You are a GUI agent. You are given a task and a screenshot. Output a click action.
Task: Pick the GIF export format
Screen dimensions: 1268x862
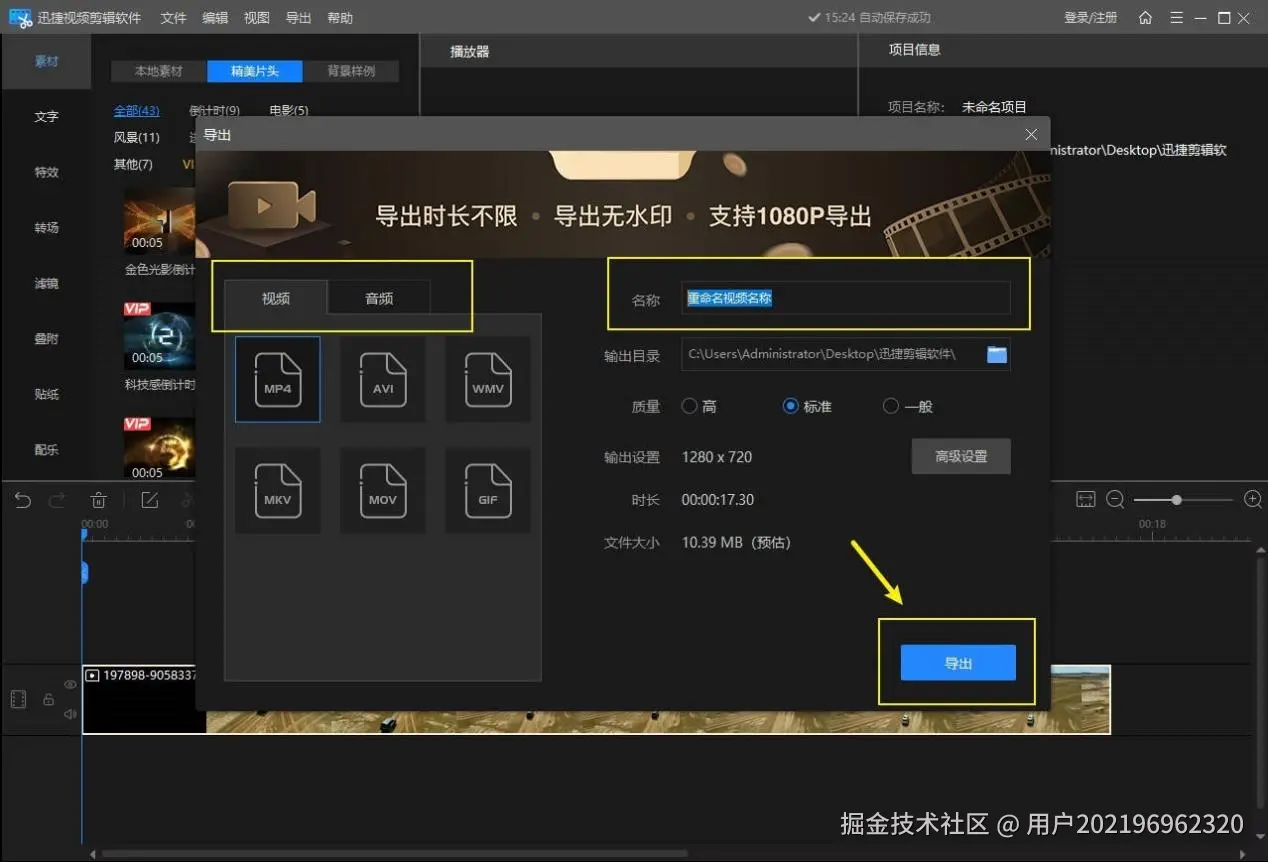(x=488, y=490)
